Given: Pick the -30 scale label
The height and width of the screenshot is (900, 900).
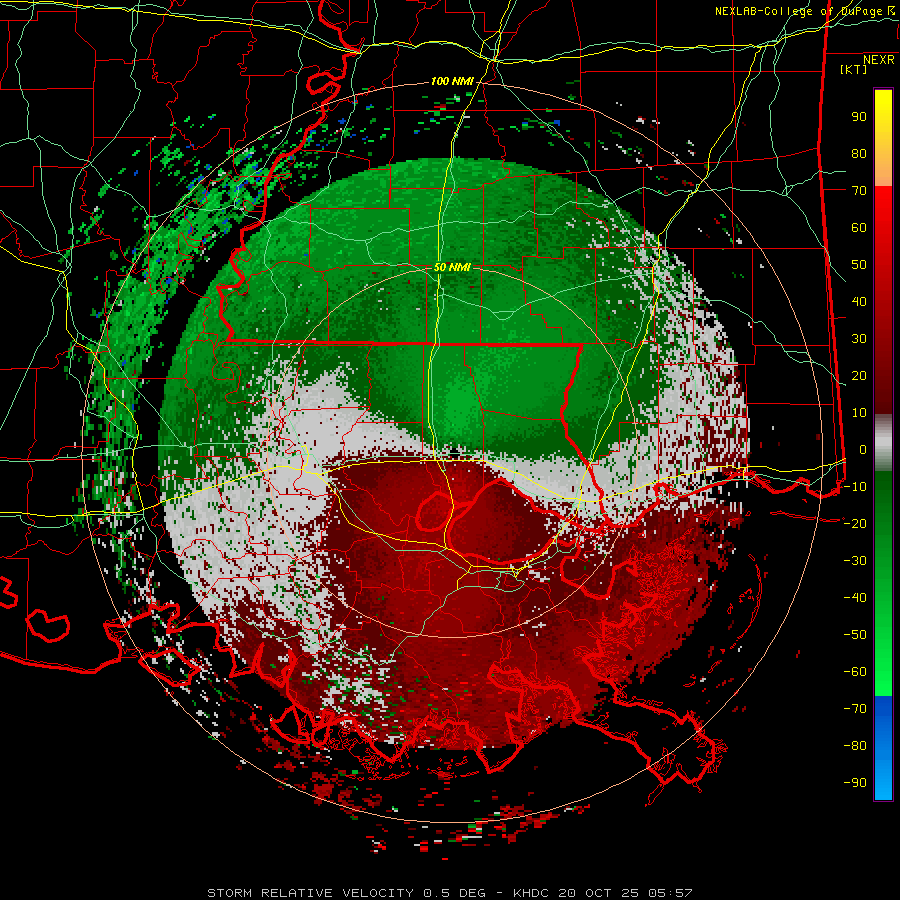Looking at the screenshot, I should pyautogui.click(x=855, y=561).
